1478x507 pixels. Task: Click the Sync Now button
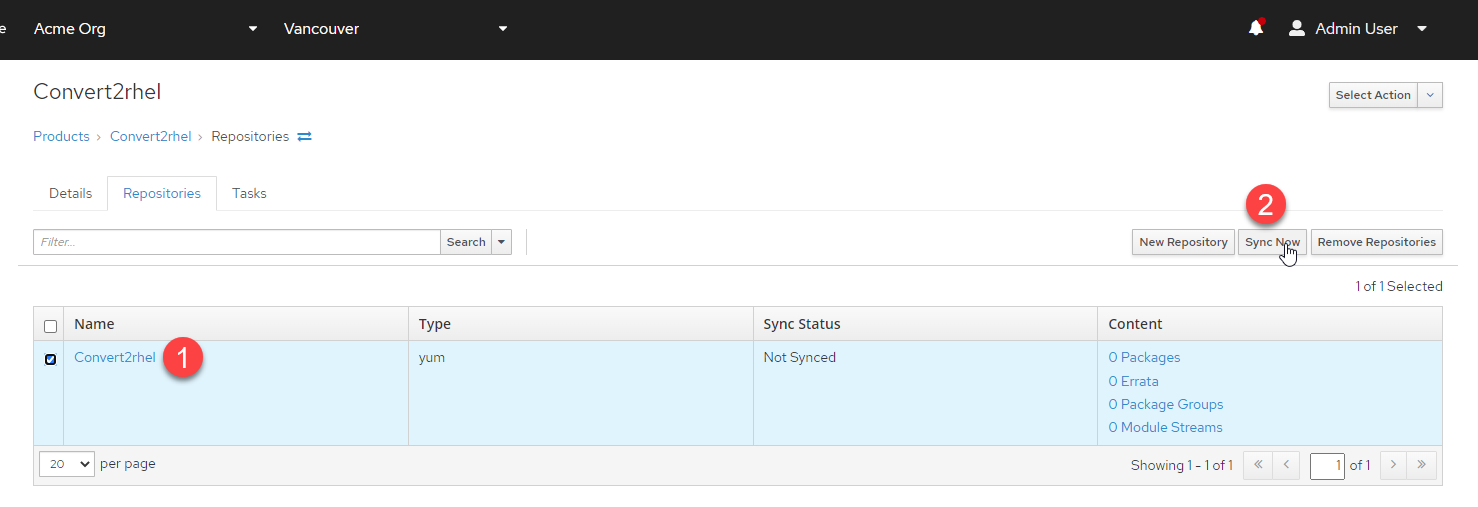(1272, 242)
